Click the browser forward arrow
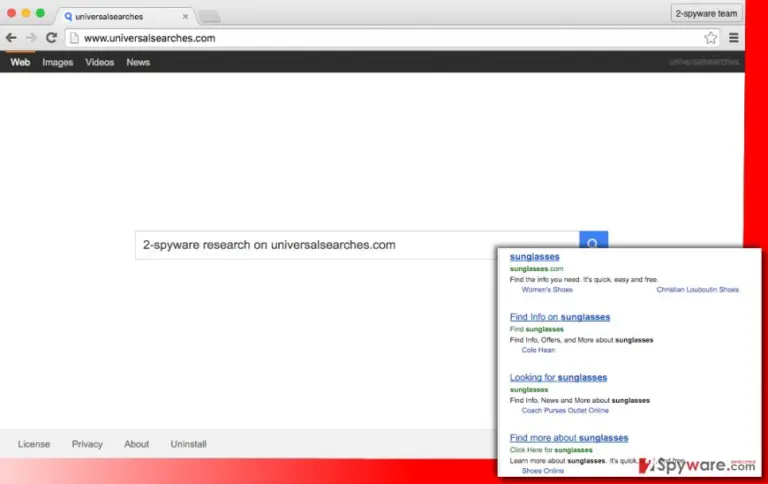Viewport: 768px width, 484px height. pos(31,38)
